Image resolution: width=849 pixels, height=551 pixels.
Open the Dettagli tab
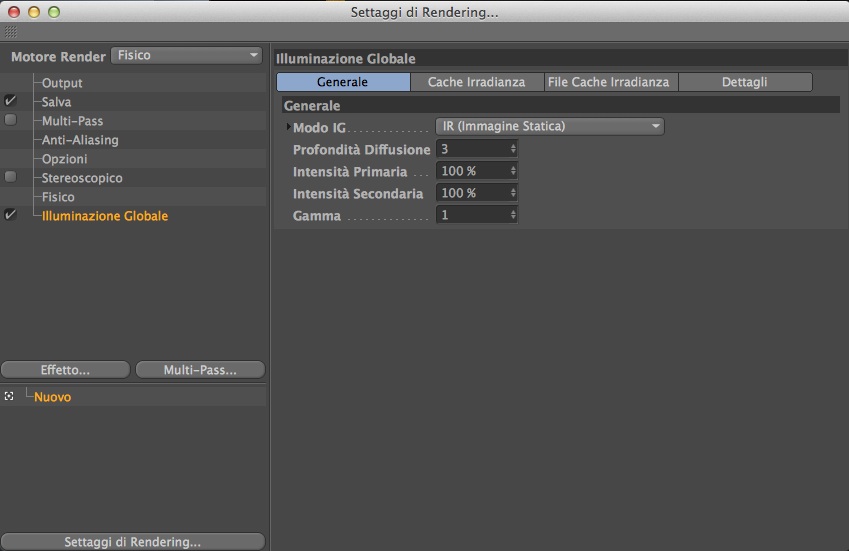744,82
